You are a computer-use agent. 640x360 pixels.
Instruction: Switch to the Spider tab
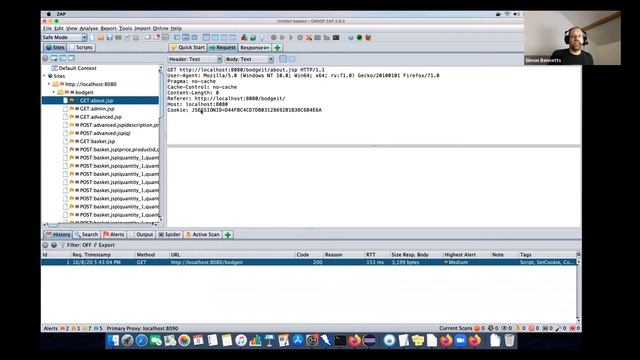[x=169, y=235]
